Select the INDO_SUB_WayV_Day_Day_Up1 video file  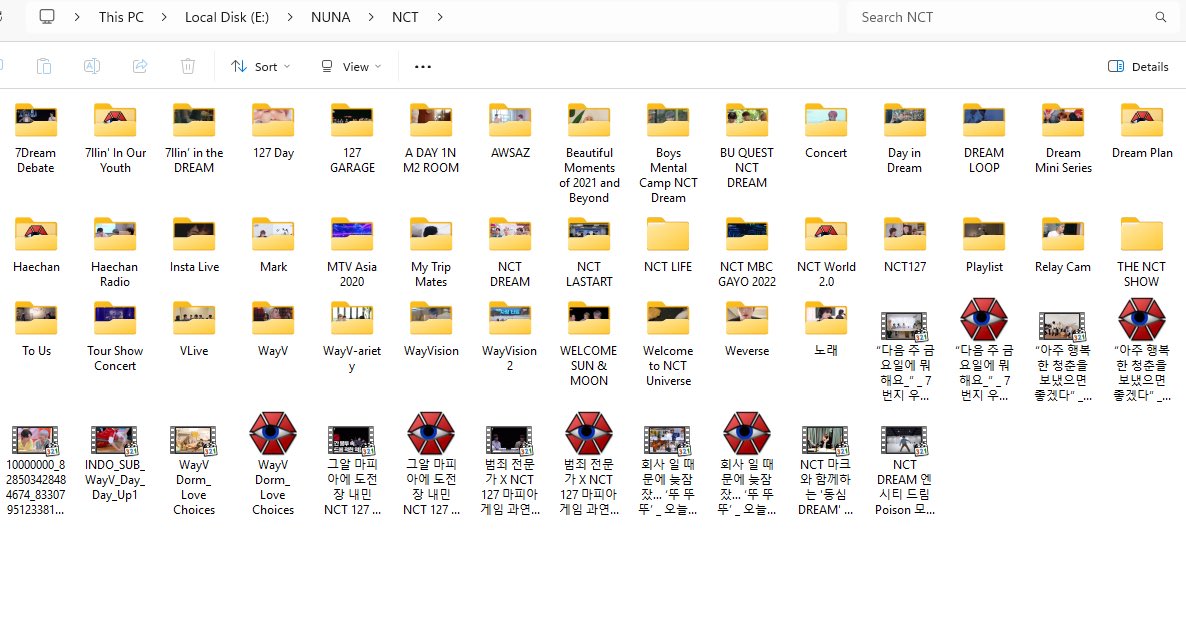(x=114, y=464)
